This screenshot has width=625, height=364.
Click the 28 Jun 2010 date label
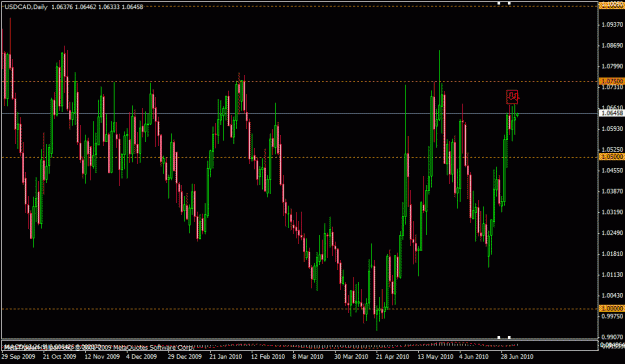point(517,356)
